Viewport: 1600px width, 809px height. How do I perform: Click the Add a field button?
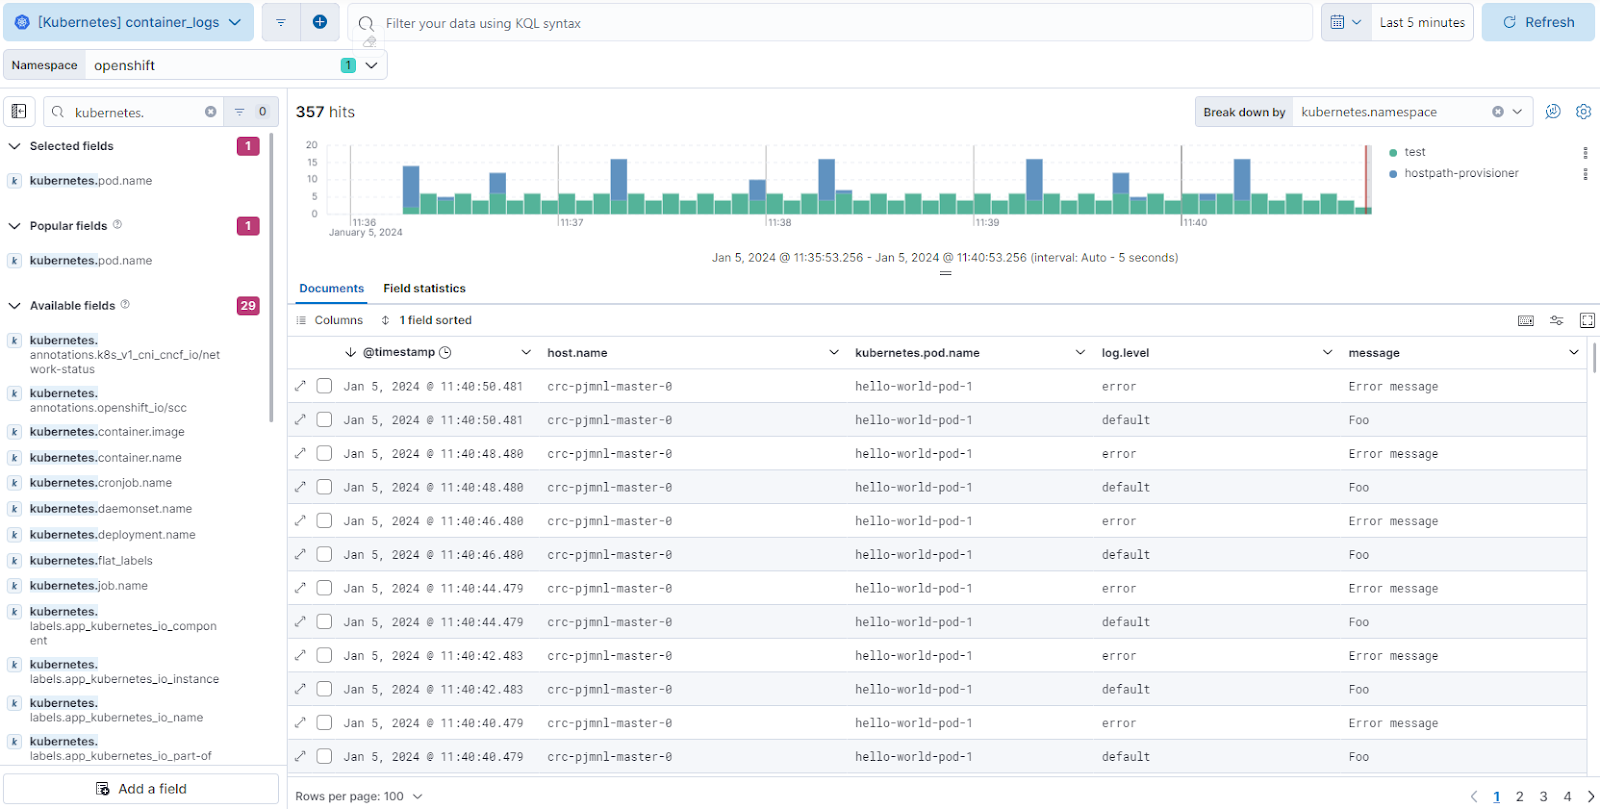[x=141, y=788]
